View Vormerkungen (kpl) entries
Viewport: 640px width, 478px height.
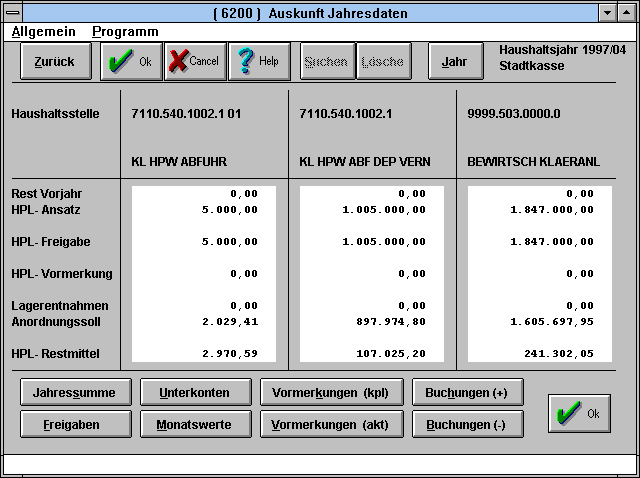(330, 393)
